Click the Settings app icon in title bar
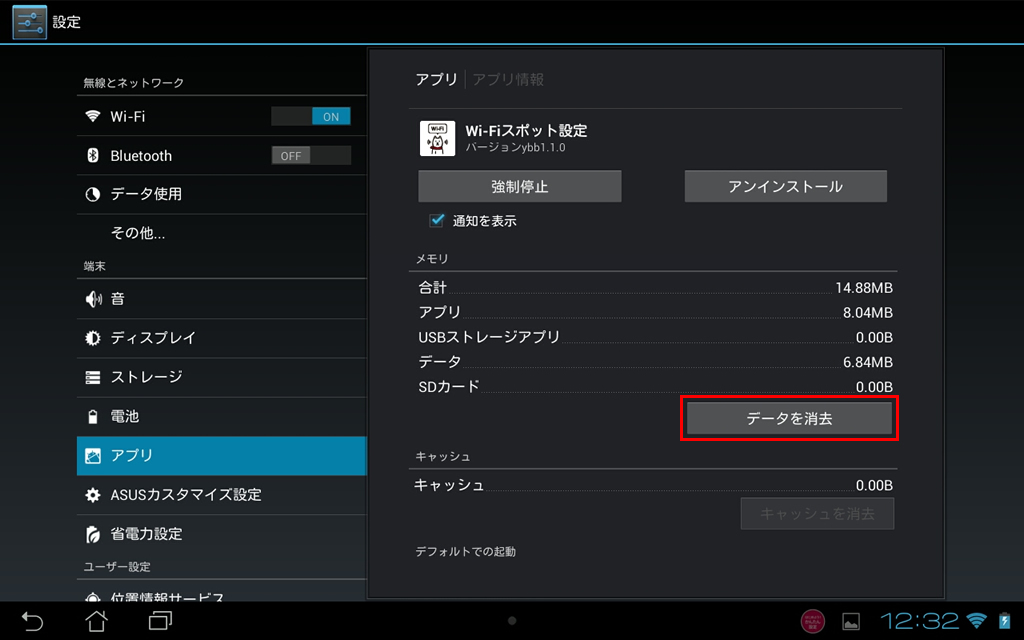Screen dimensions: 1024x640 (29, 22)
